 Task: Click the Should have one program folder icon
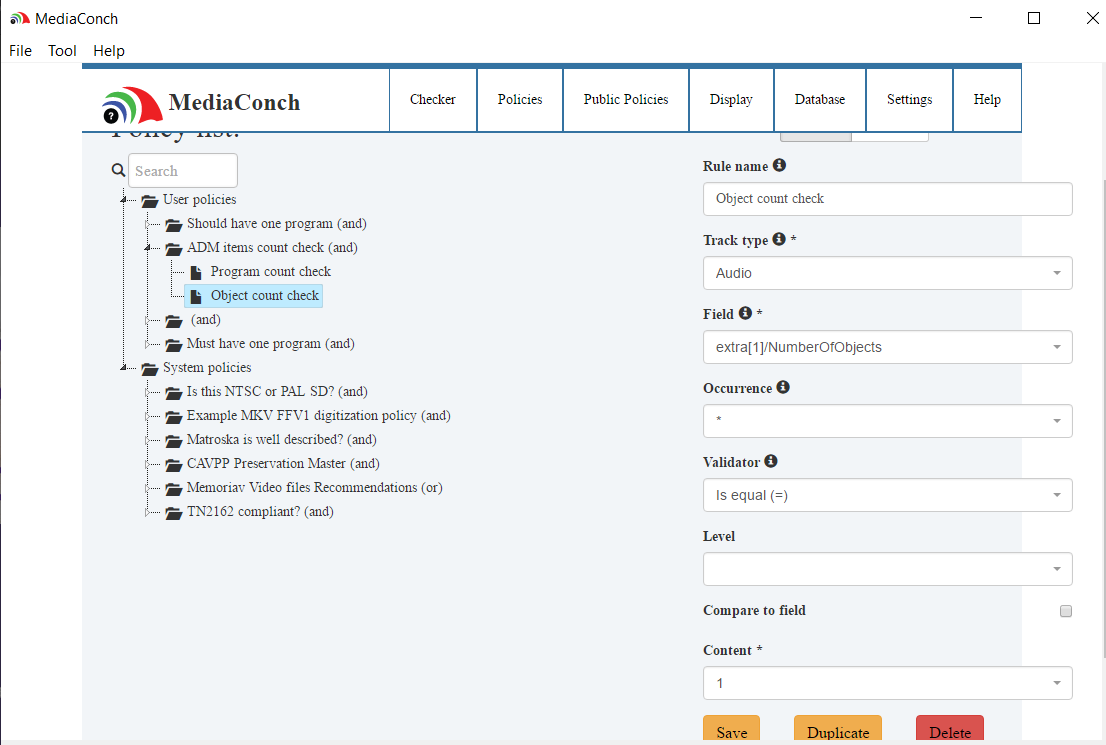[174, 225]
